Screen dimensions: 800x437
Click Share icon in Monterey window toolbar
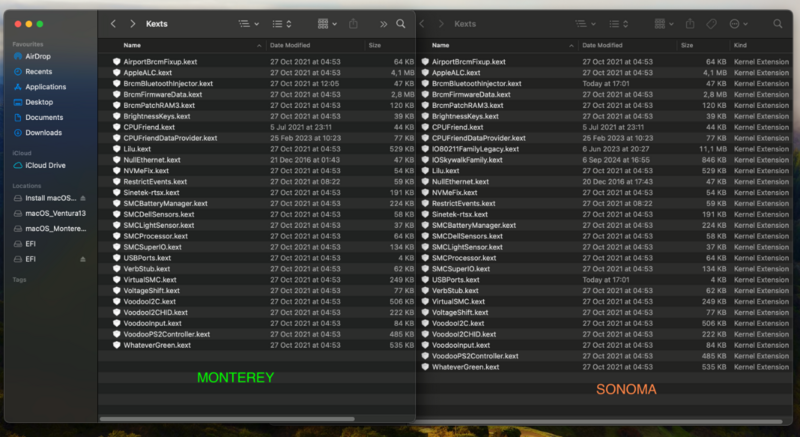coord(353,24)
